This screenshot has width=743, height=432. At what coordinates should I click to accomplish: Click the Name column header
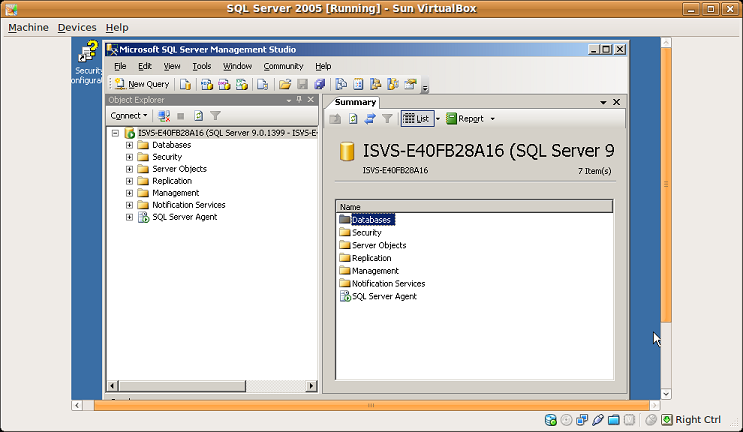click(474, 207)
